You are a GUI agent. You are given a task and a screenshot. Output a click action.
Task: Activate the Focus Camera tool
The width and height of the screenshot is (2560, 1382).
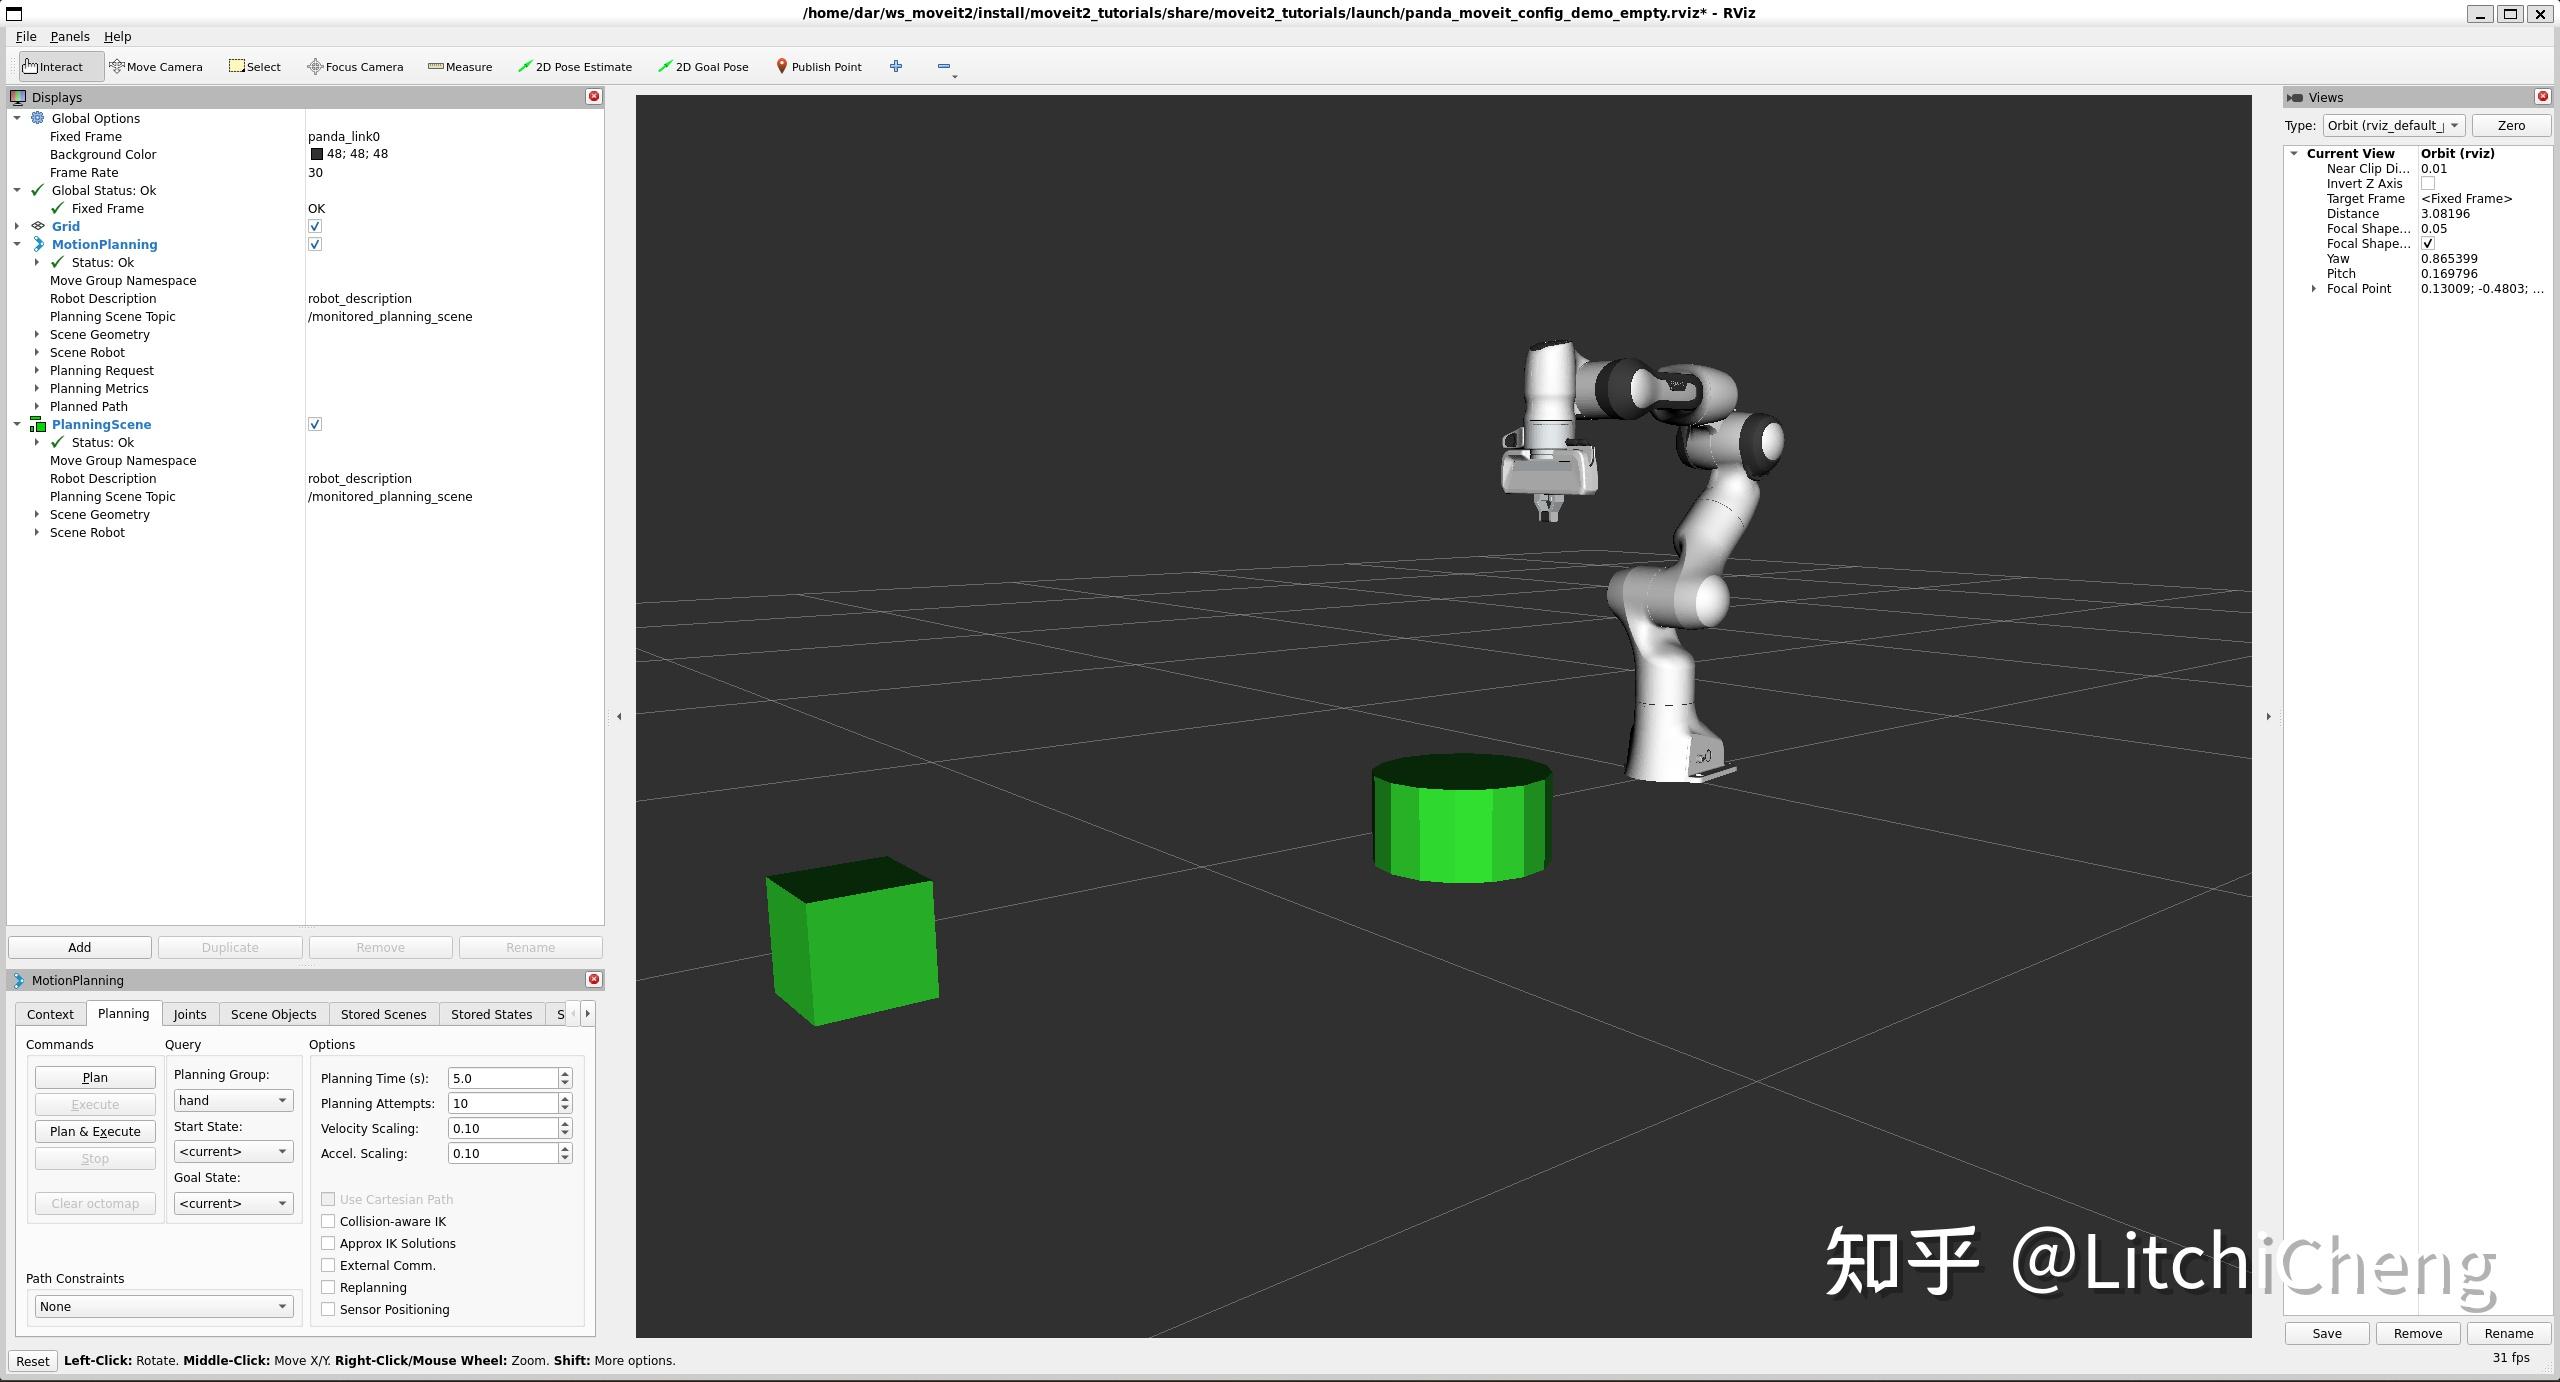[x=355, y=66]
